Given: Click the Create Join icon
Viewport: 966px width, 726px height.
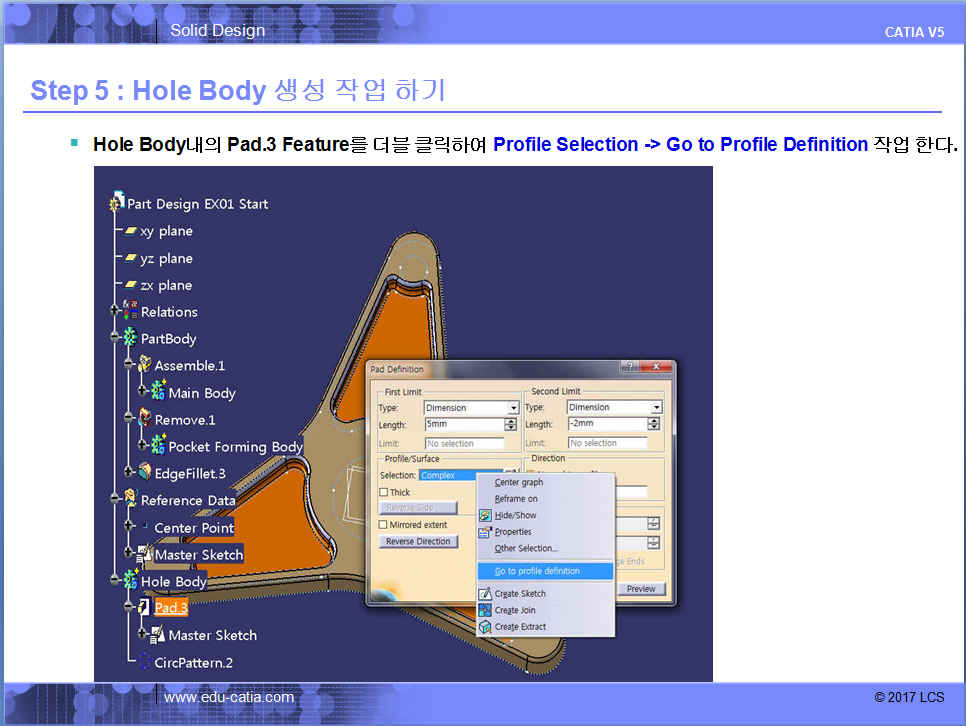Looking at the screenshot, I should 485,610.
